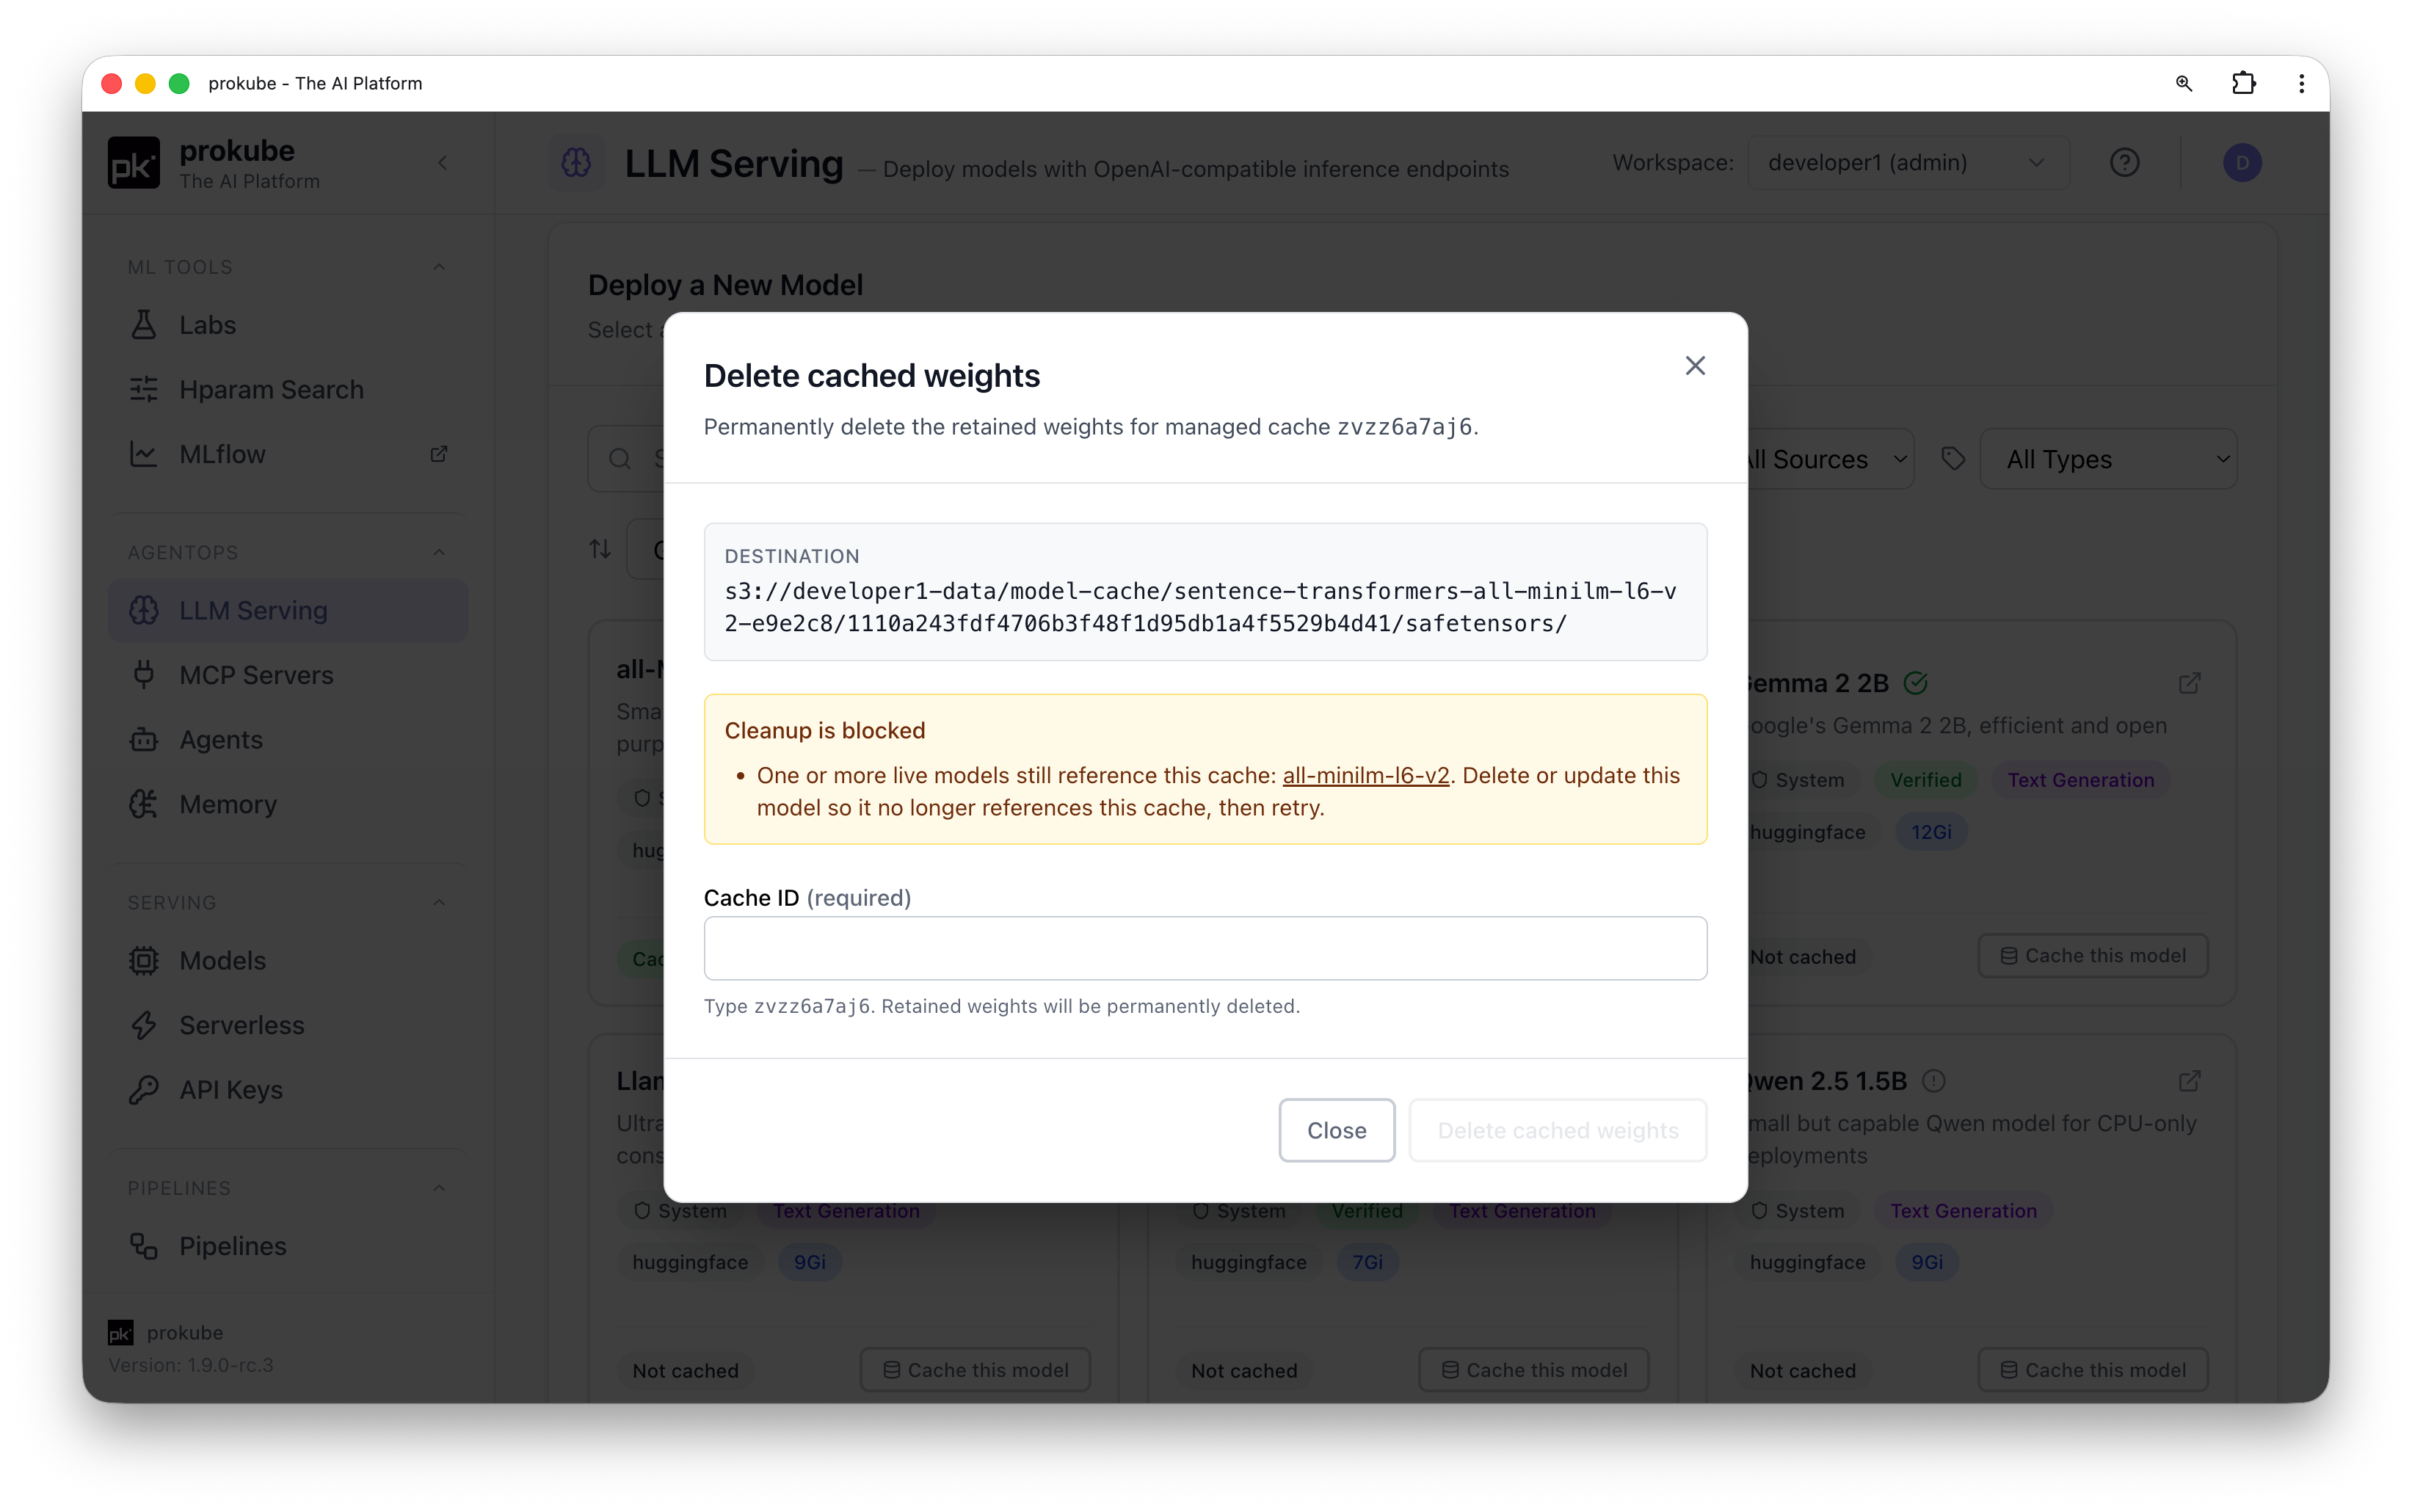Click the Memory brain-circuit icon
Screen dimensions: 2412x1512
coord(144,804)
